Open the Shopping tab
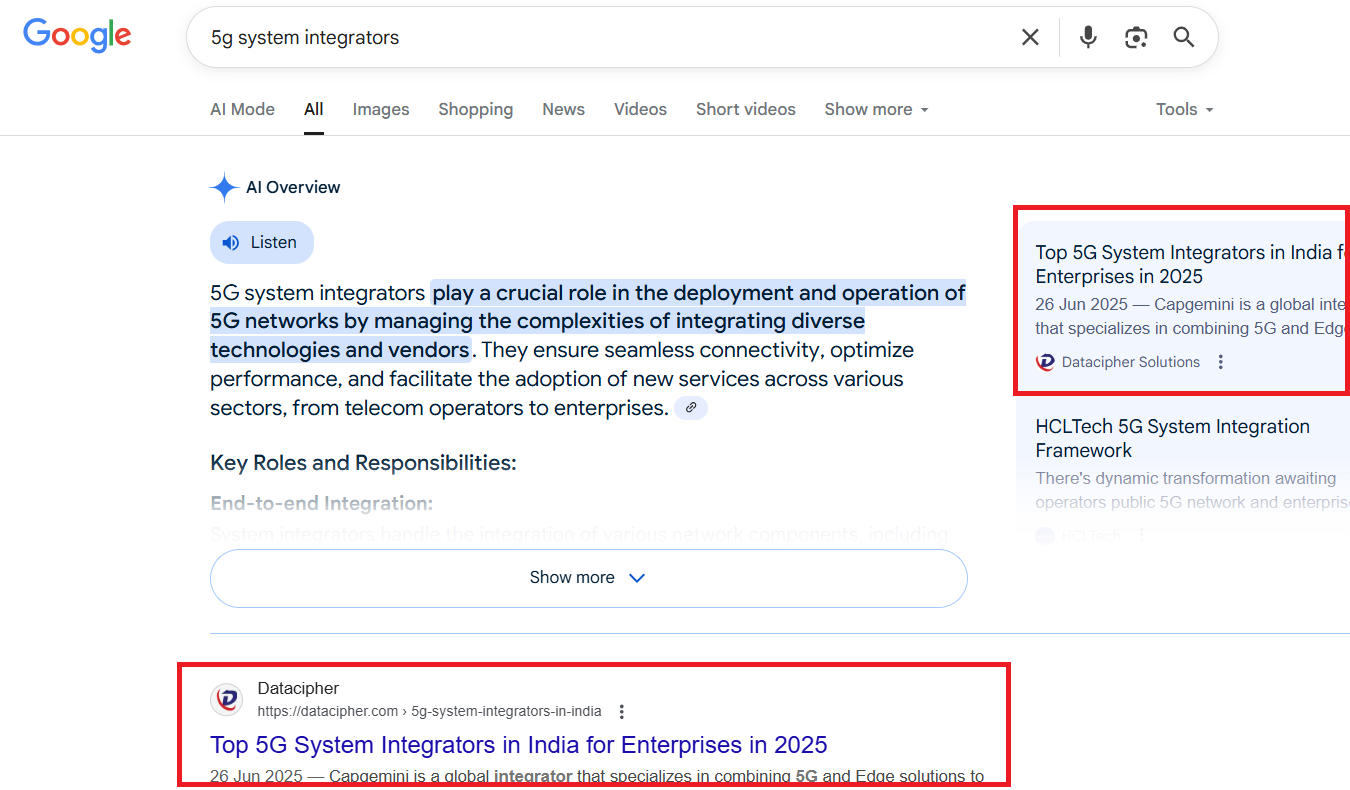Image resolution: width=1350 pixels, height=790 pixels. point(476,109)
